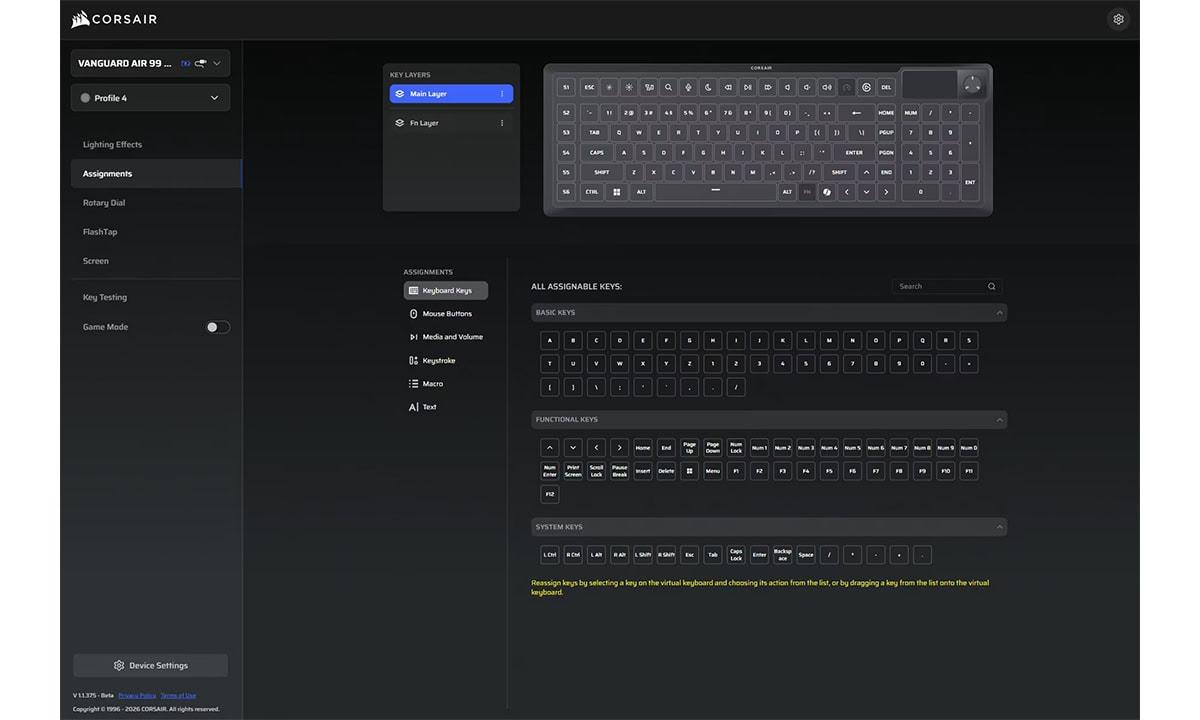Select the screen display on virtual keyboard
This screenshot has width=1200, height=720.
pyautogui.click(x=929, y=84)
